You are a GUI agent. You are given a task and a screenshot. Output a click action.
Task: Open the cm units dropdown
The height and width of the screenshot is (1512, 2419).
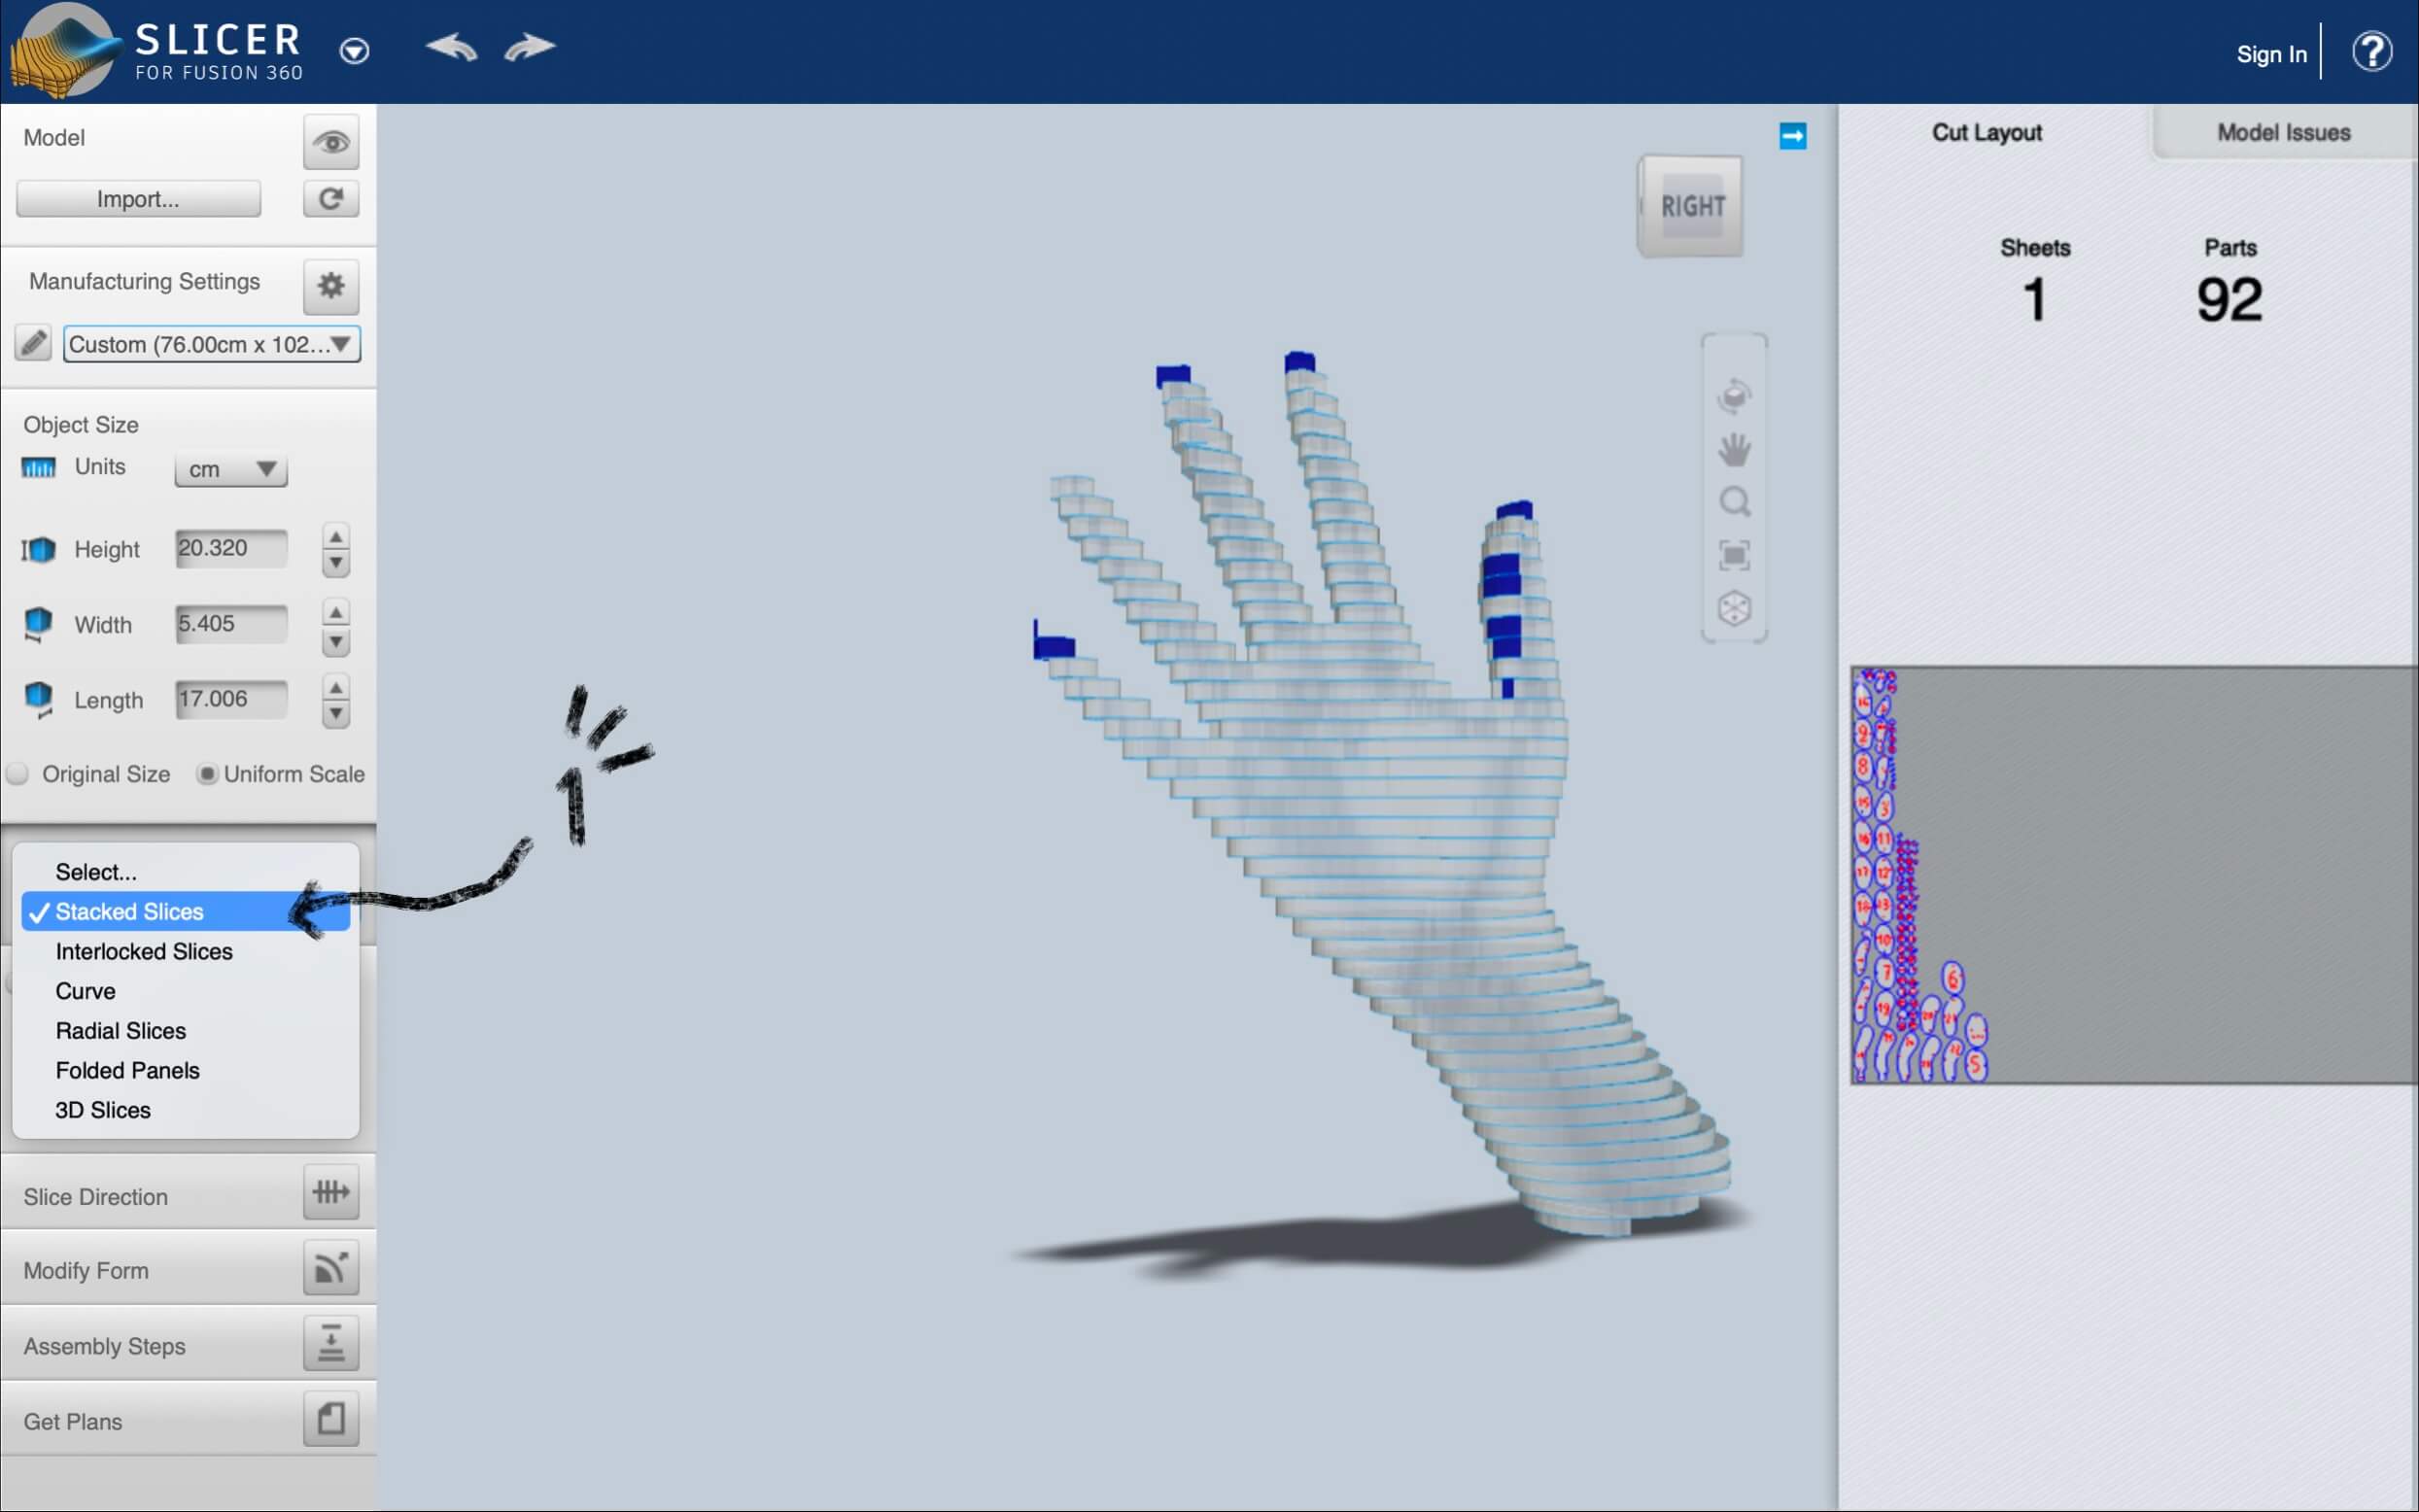pos(231,469)
